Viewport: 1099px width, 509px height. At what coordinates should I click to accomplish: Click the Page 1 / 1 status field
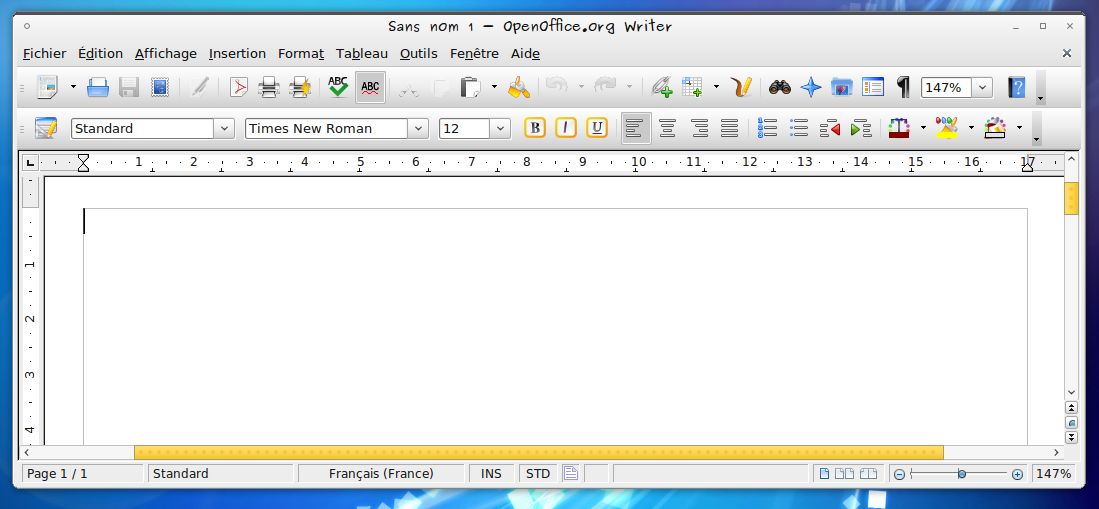coord(83,473)
